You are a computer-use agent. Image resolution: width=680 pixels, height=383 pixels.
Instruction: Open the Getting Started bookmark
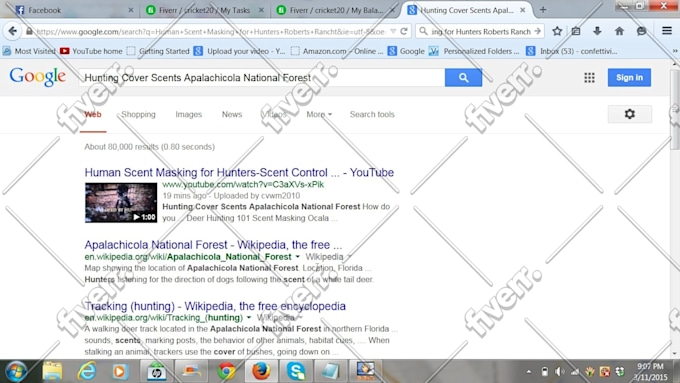[x=159, y=51]
